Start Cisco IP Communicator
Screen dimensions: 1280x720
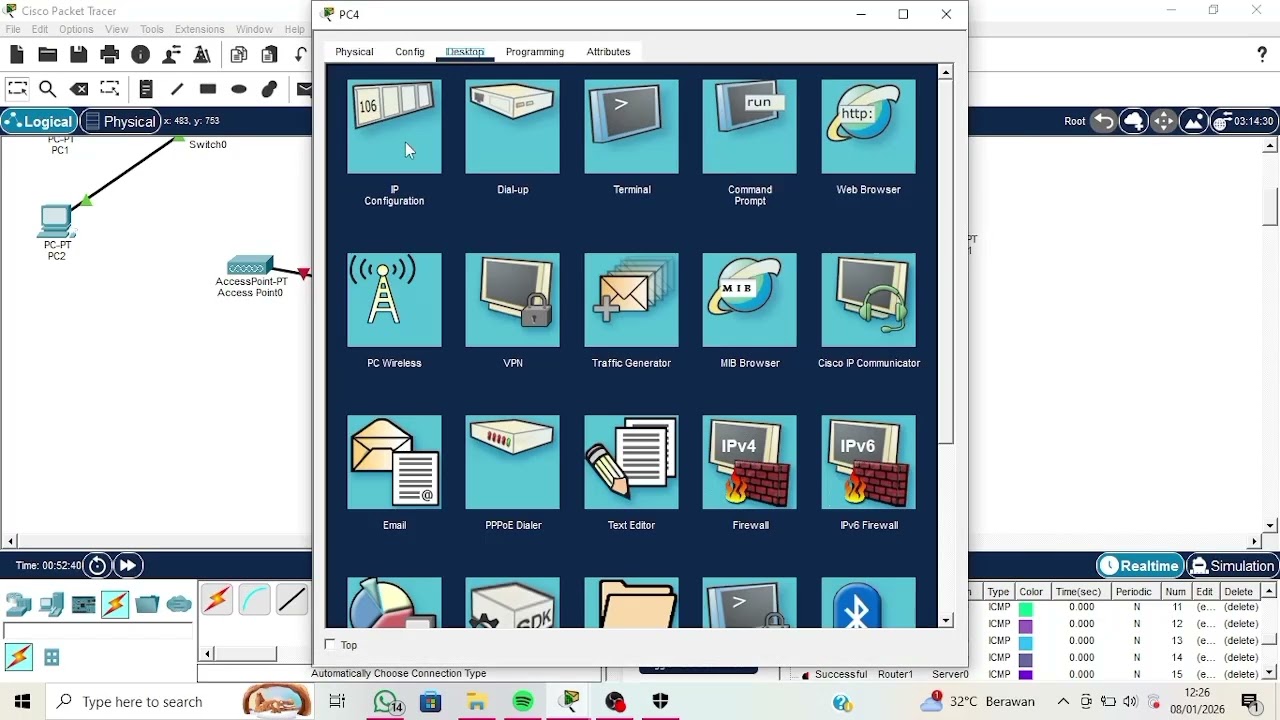868,300
